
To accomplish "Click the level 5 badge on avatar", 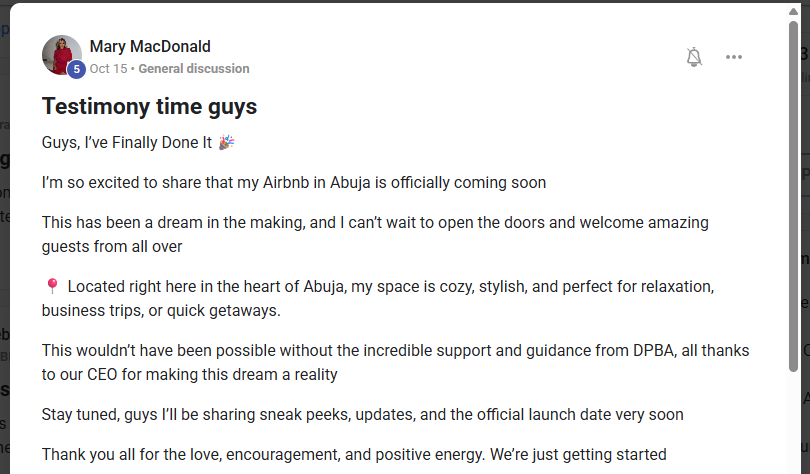I will 76,69.
